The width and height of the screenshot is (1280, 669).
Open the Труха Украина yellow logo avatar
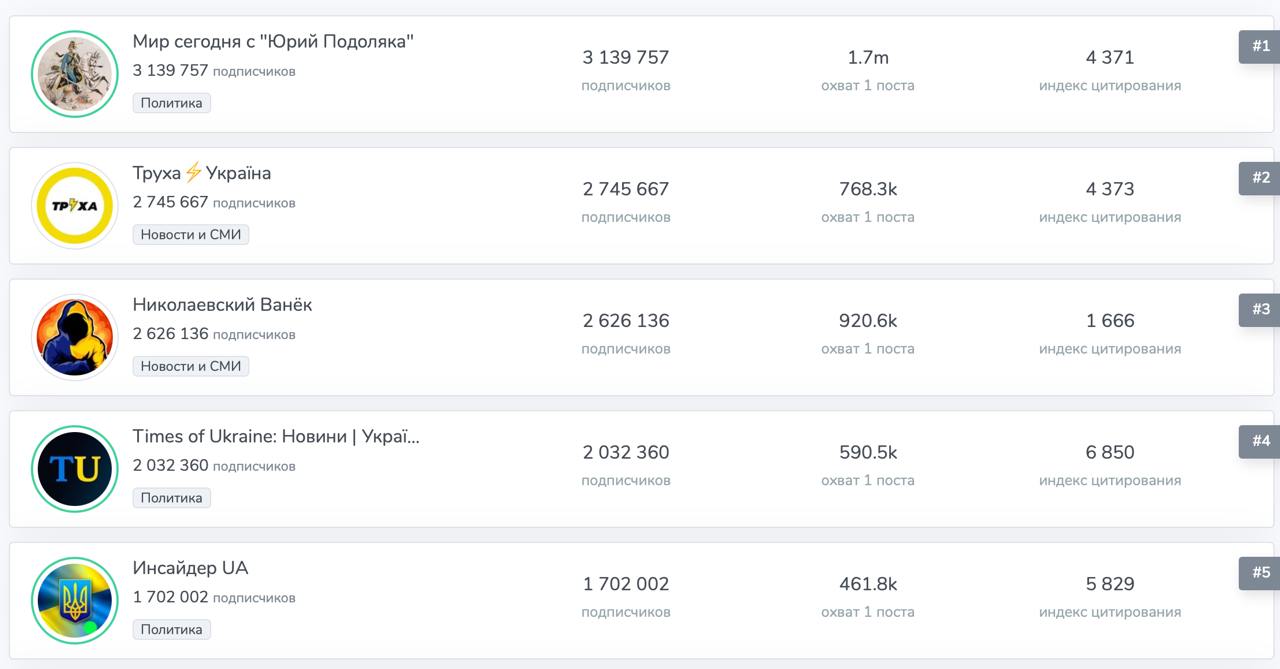(75, 206)
